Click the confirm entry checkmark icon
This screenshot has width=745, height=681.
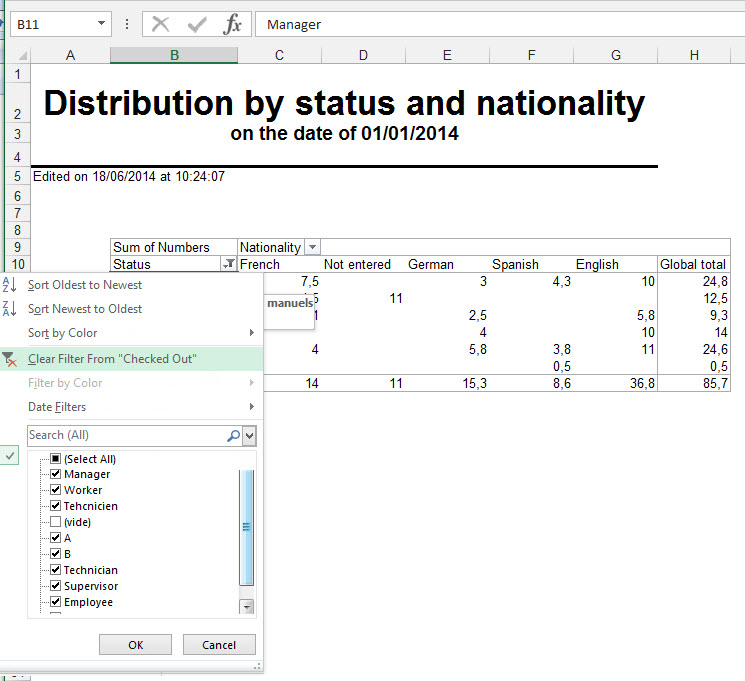(197, 25)
